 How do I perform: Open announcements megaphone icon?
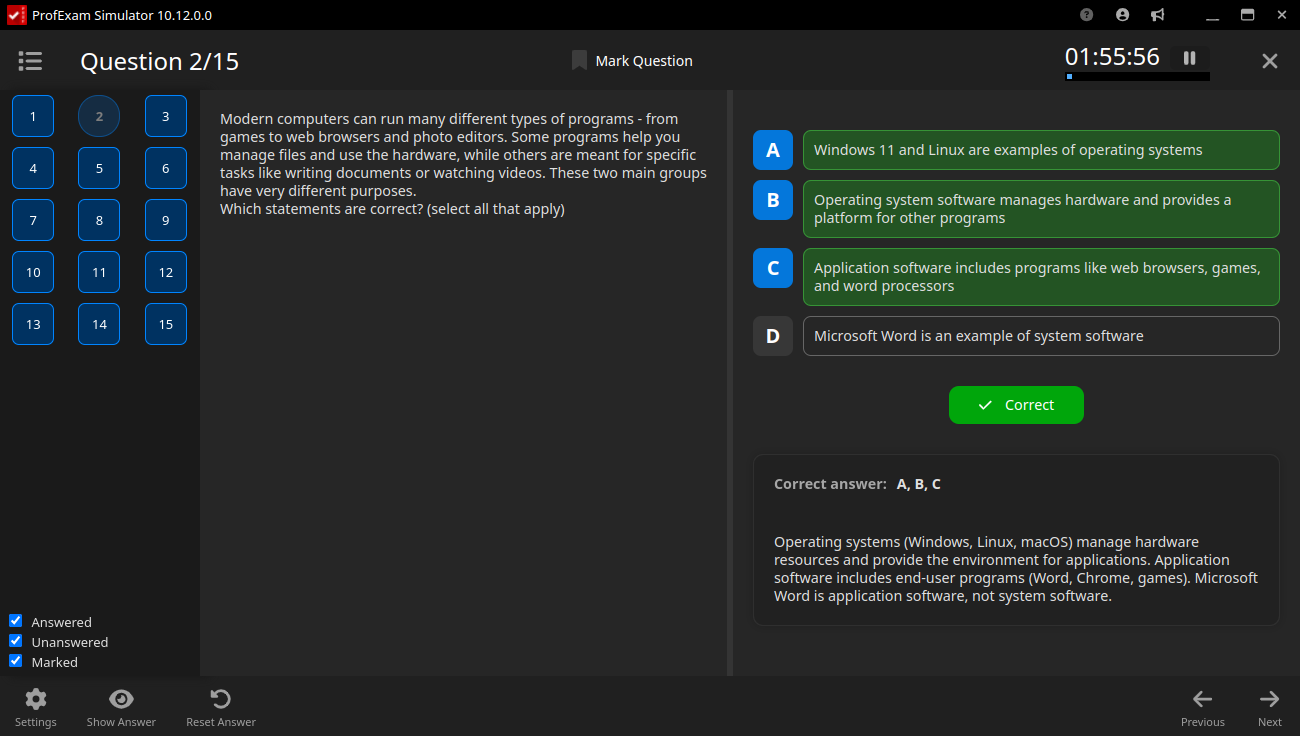(1157, 15)
